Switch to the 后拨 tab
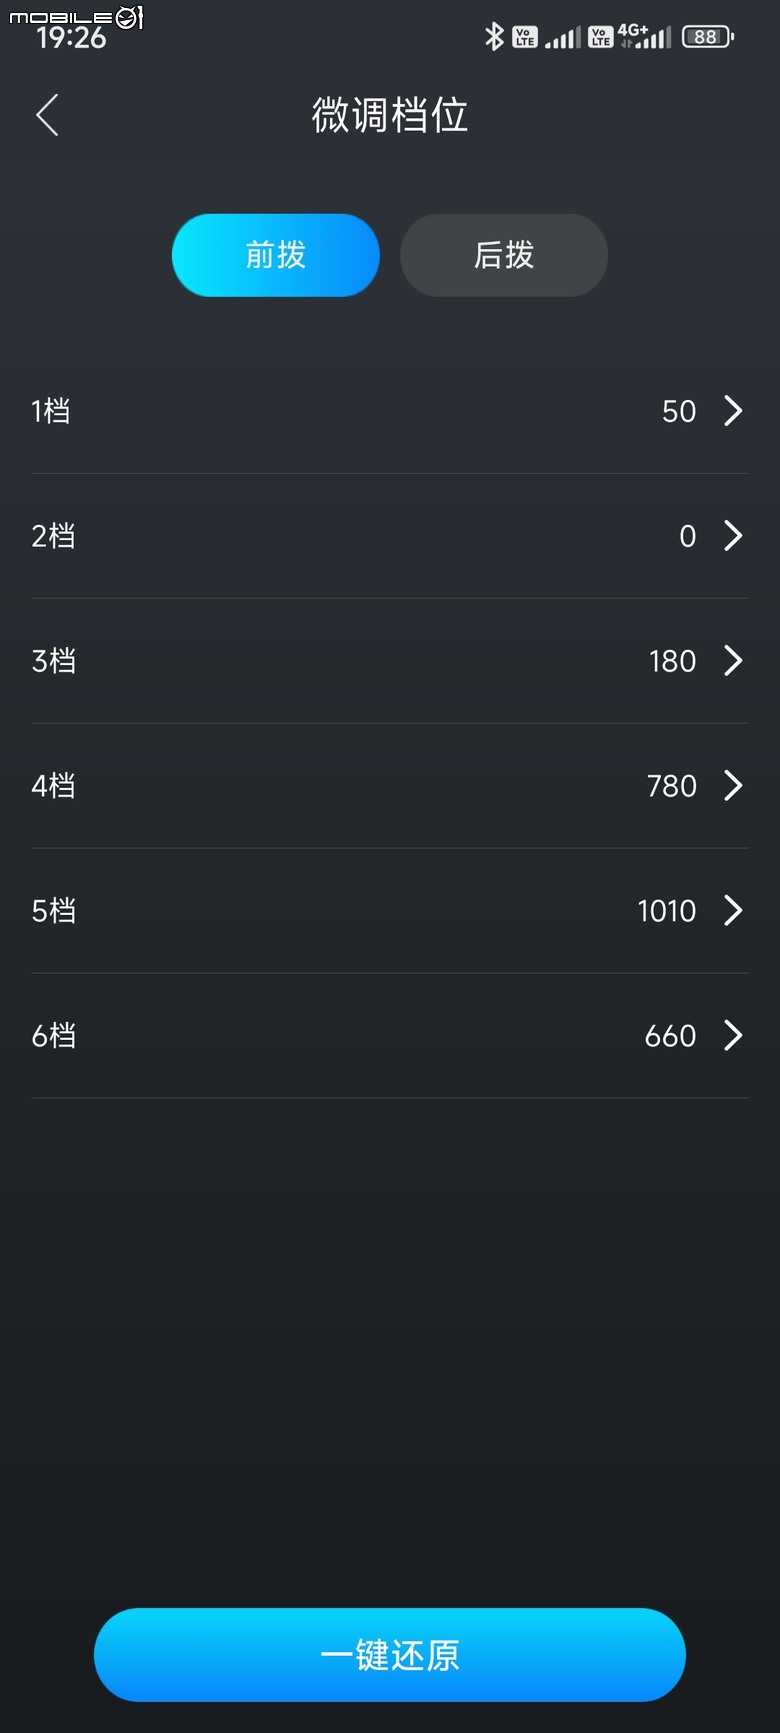This screenshot has width=780, height=1733. (x=504, y=255)
